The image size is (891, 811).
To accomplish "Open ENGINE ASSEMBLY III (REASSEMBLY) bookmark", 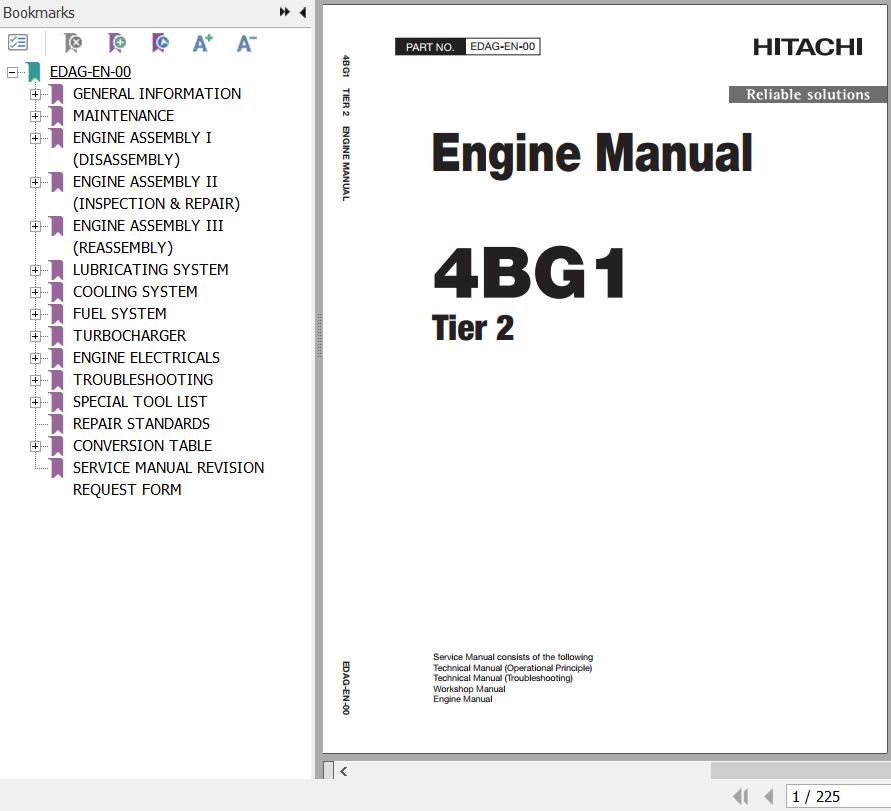I will click(x=148, y=237).
